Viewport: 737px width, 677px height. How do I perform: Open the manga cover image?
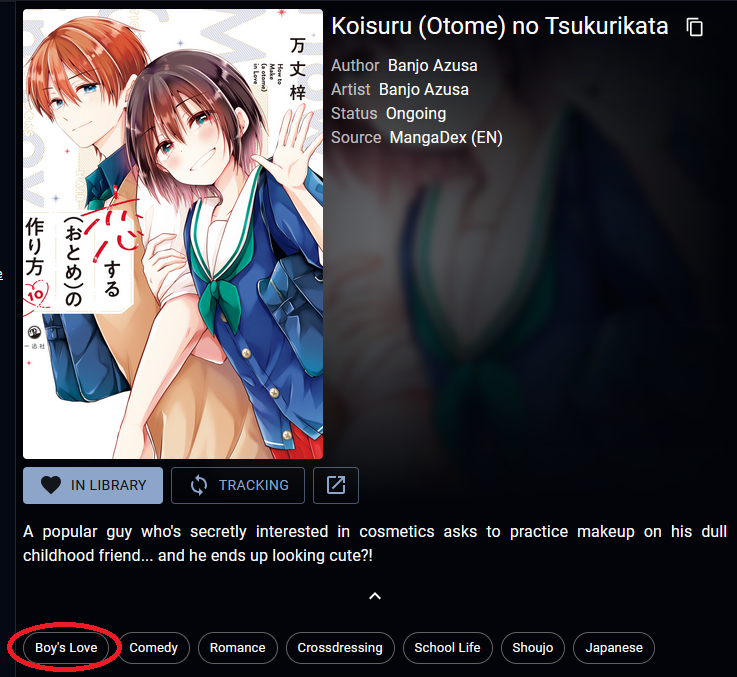(x=173, y=234)
